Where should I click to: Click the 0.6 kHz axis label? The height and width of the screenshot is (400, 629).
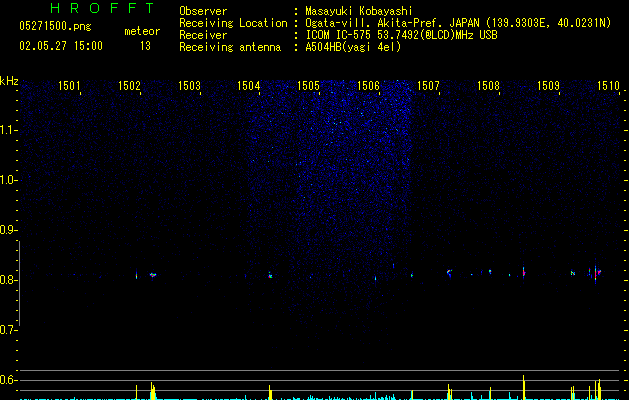[x=8, y=380]
